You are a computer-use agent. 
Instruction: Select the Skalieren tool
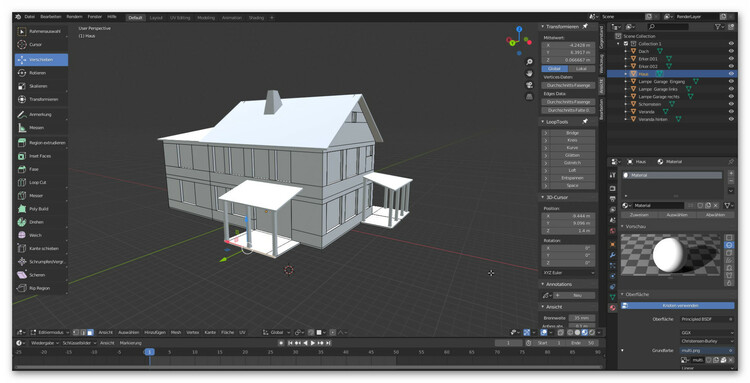[x=41, y=87]
